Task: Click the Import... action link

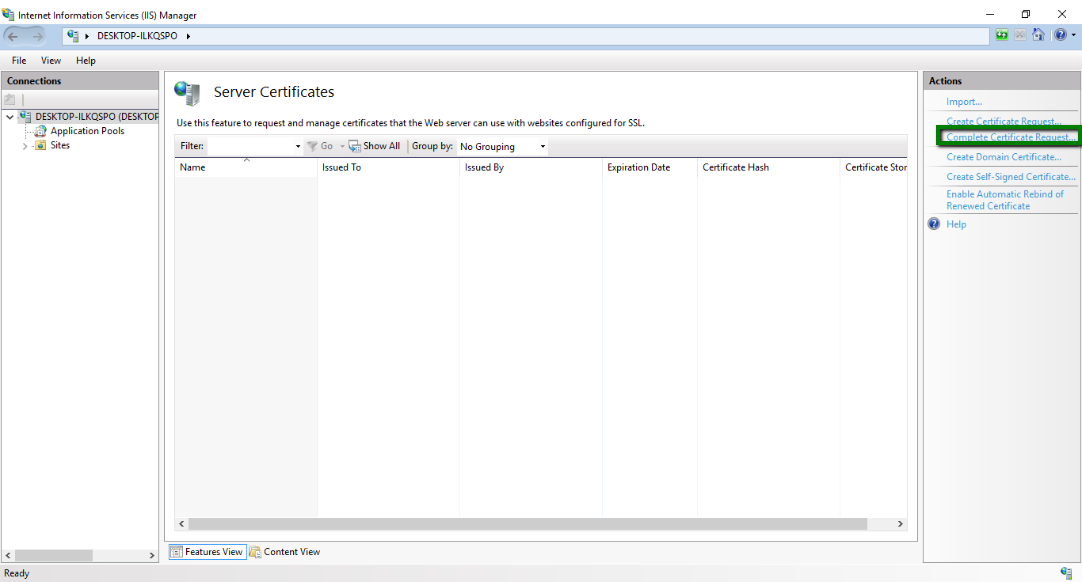Action: (964, 102)
